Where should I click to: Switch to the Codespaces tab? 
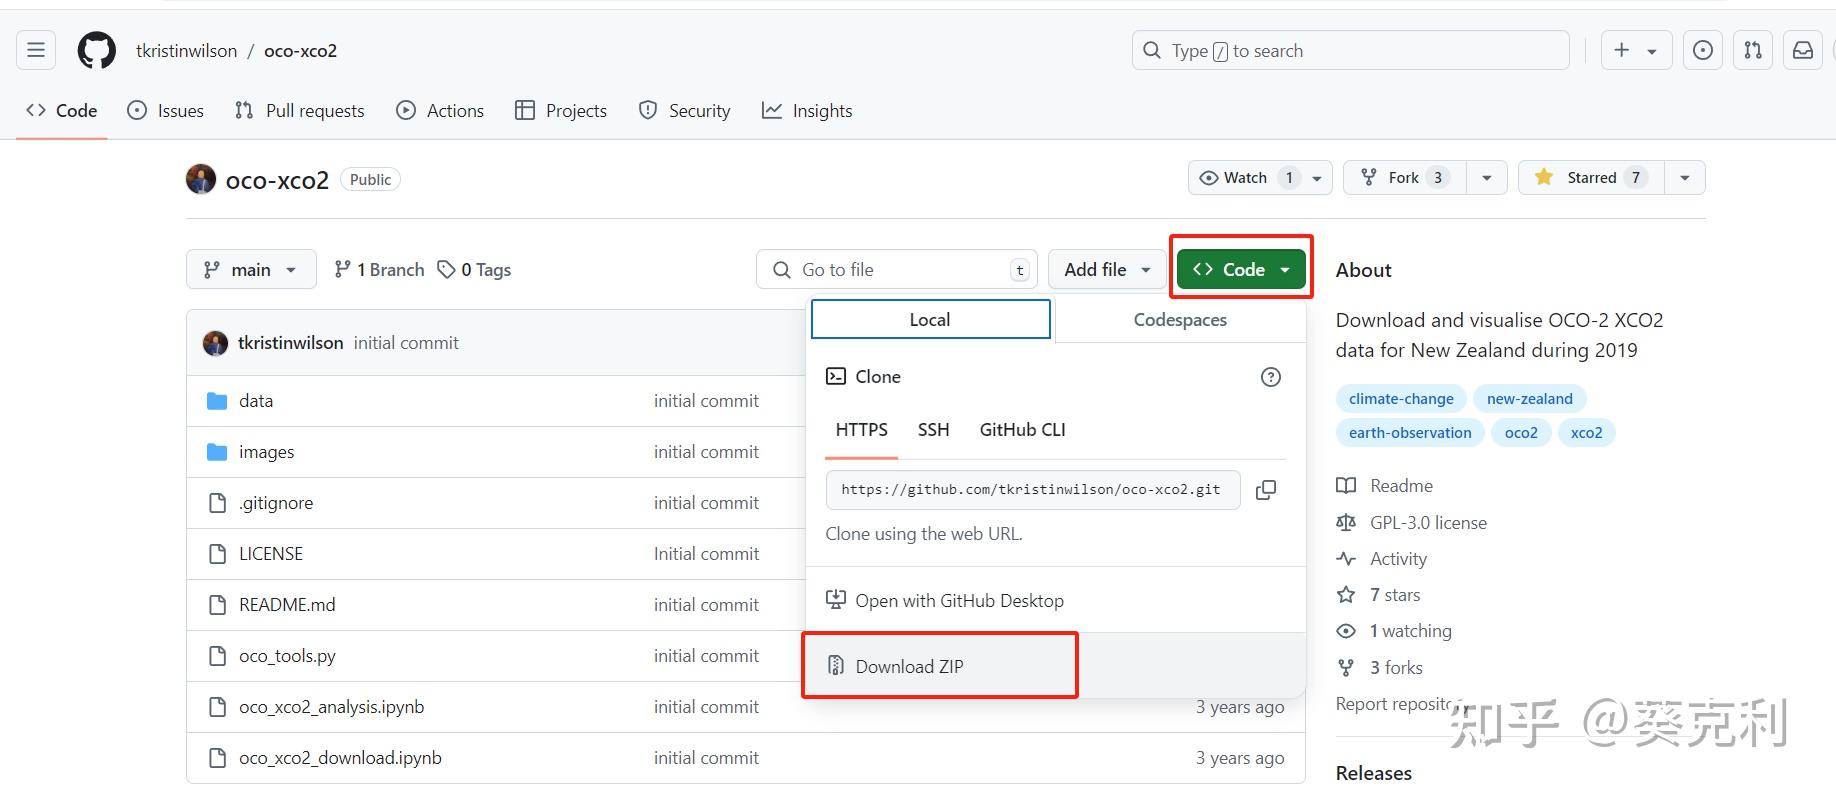tap(1180, 320)
